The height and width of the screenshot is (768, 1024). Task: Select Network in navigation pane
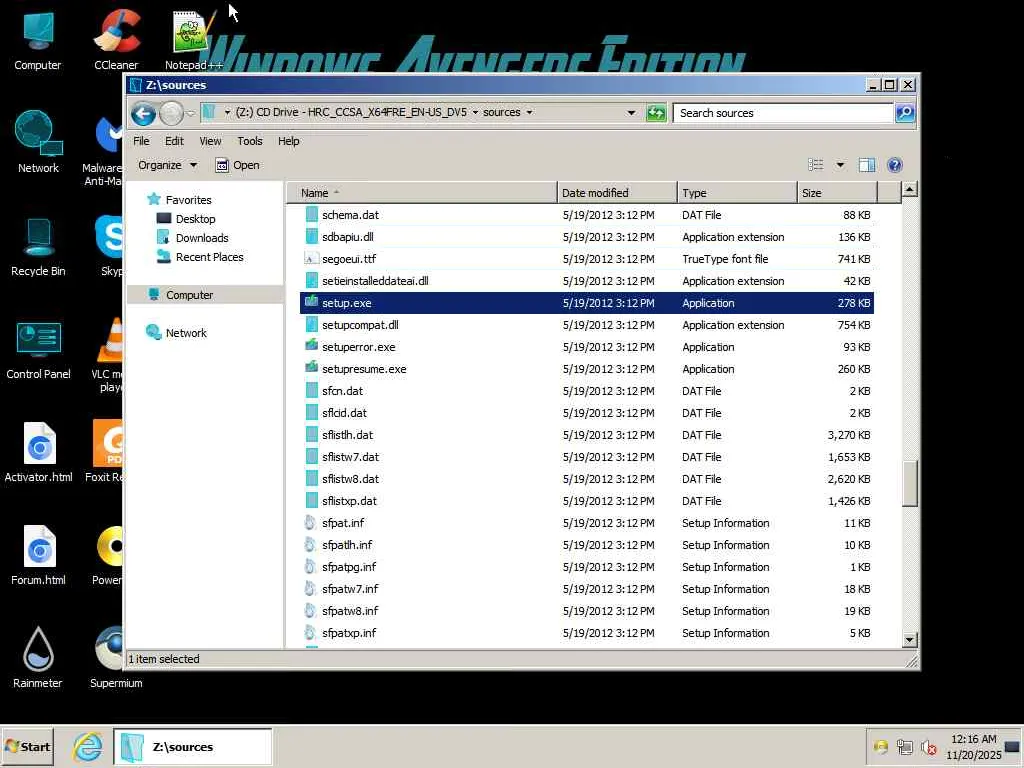click(x=185, y=332)
